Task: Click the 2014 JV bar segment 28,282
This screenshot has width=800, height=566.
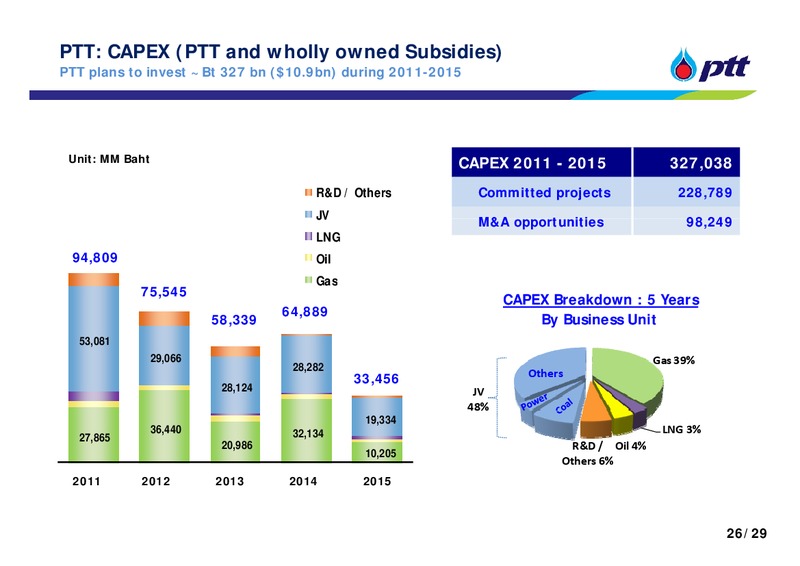Action: coord(307,364)
